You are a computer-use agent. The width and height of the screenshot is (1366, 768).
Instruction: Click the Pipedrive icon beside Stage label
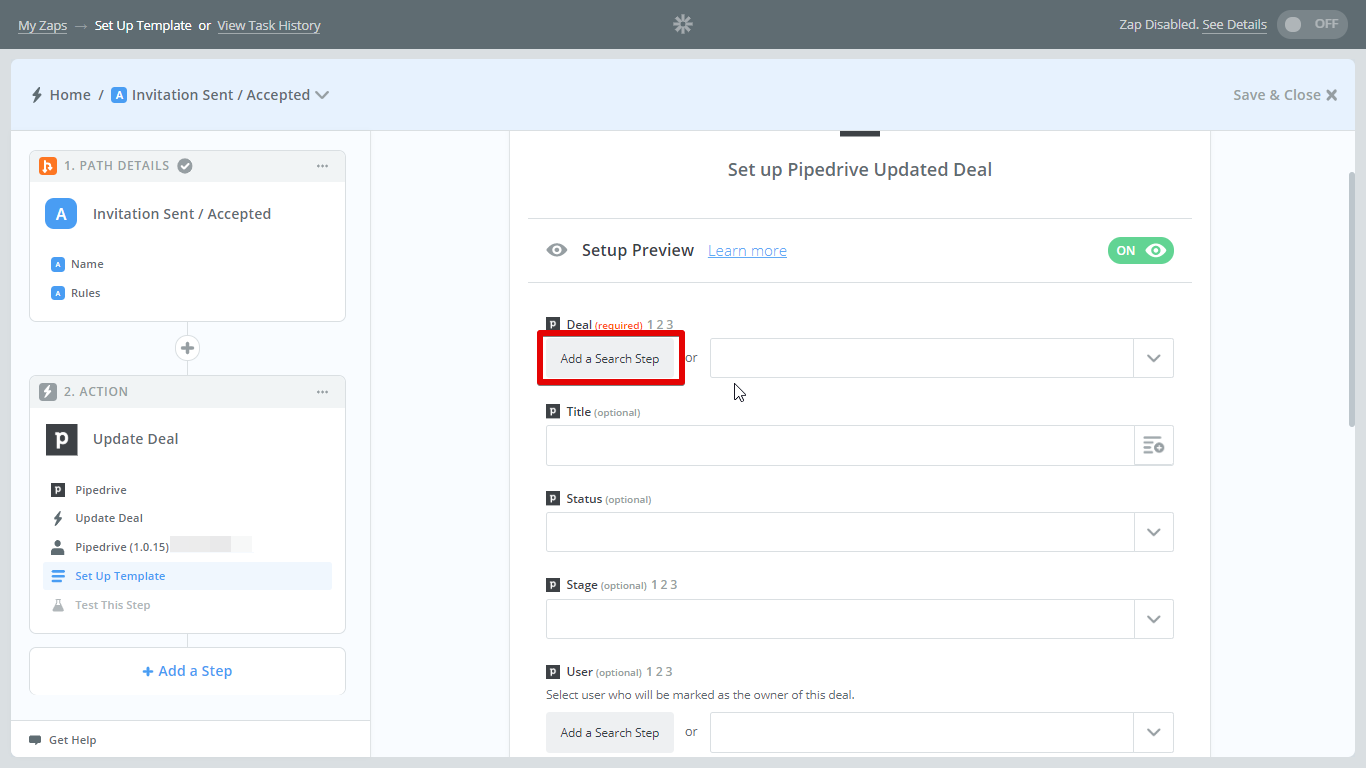click(553, 584)
